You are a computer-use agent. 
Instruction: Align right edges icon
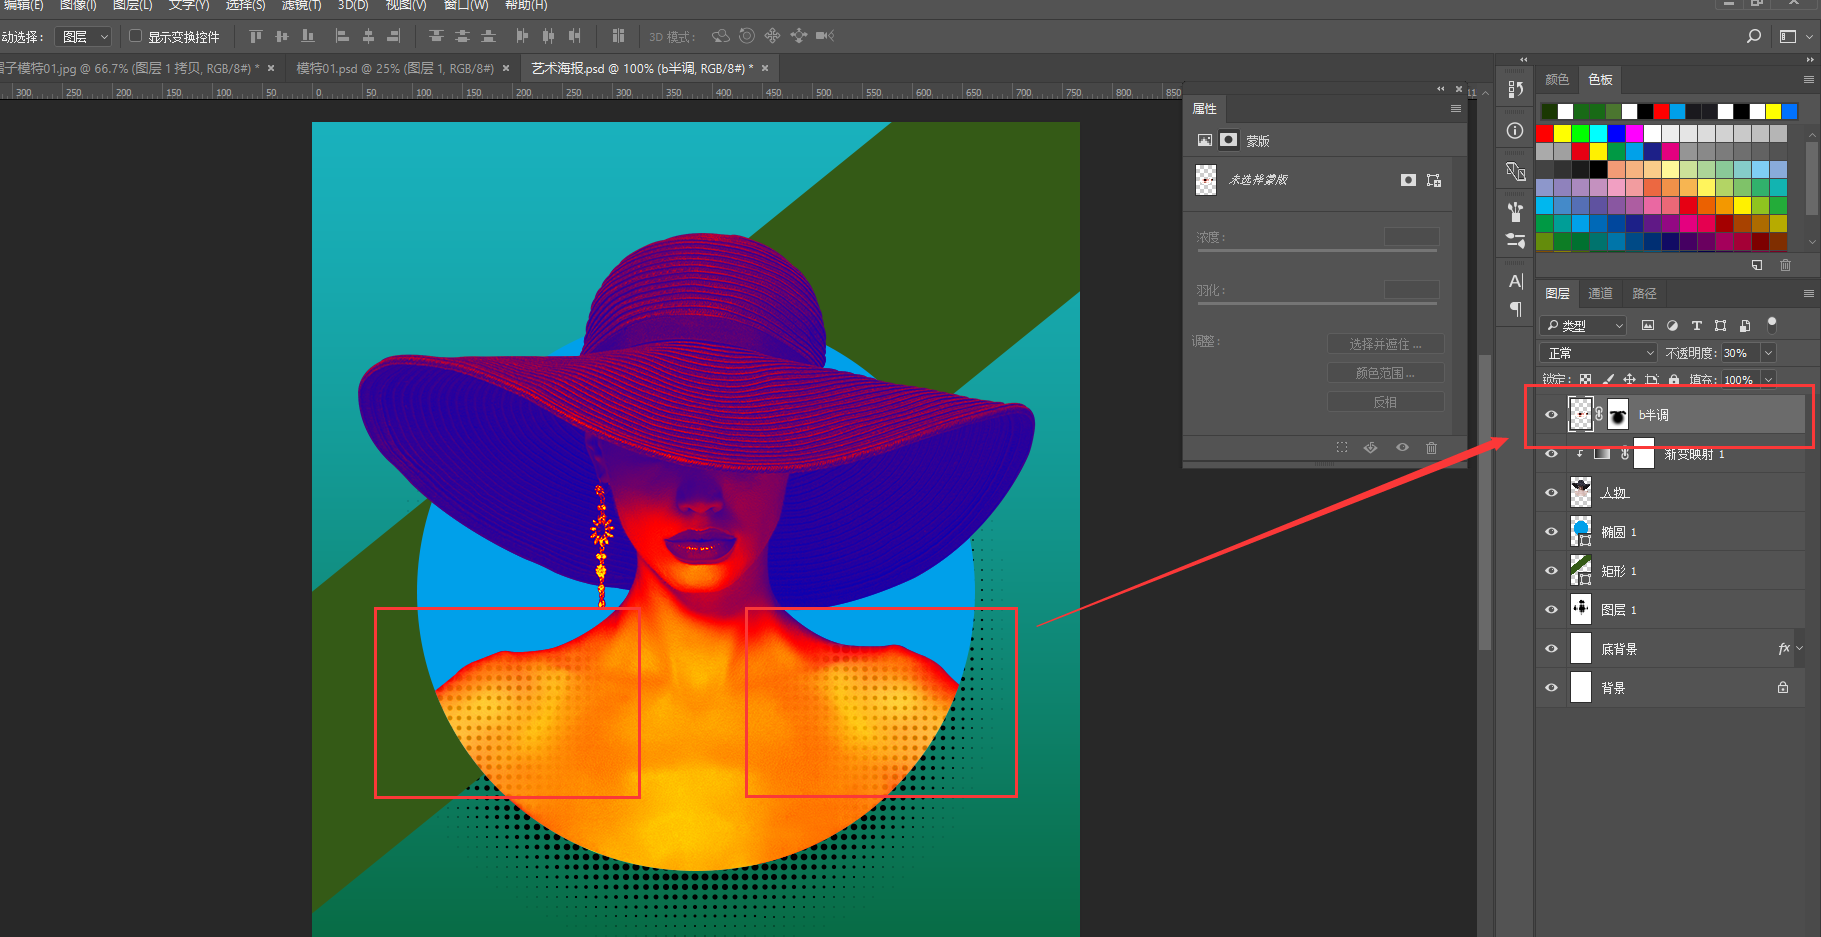pos(394,36)
